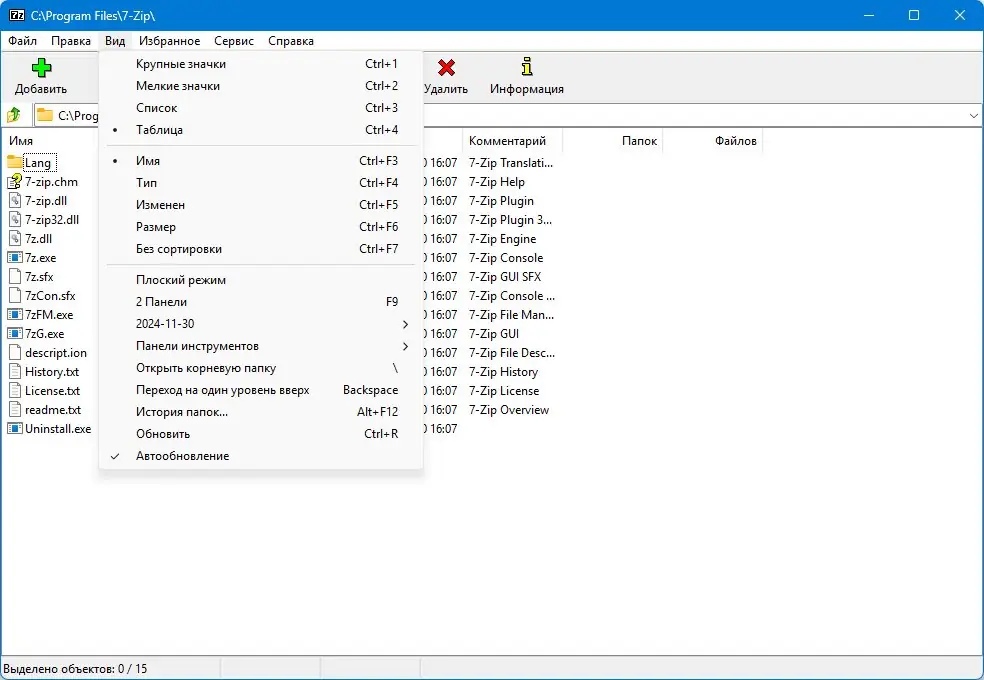Screen dimensions: 984x680
Task: Click folder icon in address bar
Action: [45, 115]
